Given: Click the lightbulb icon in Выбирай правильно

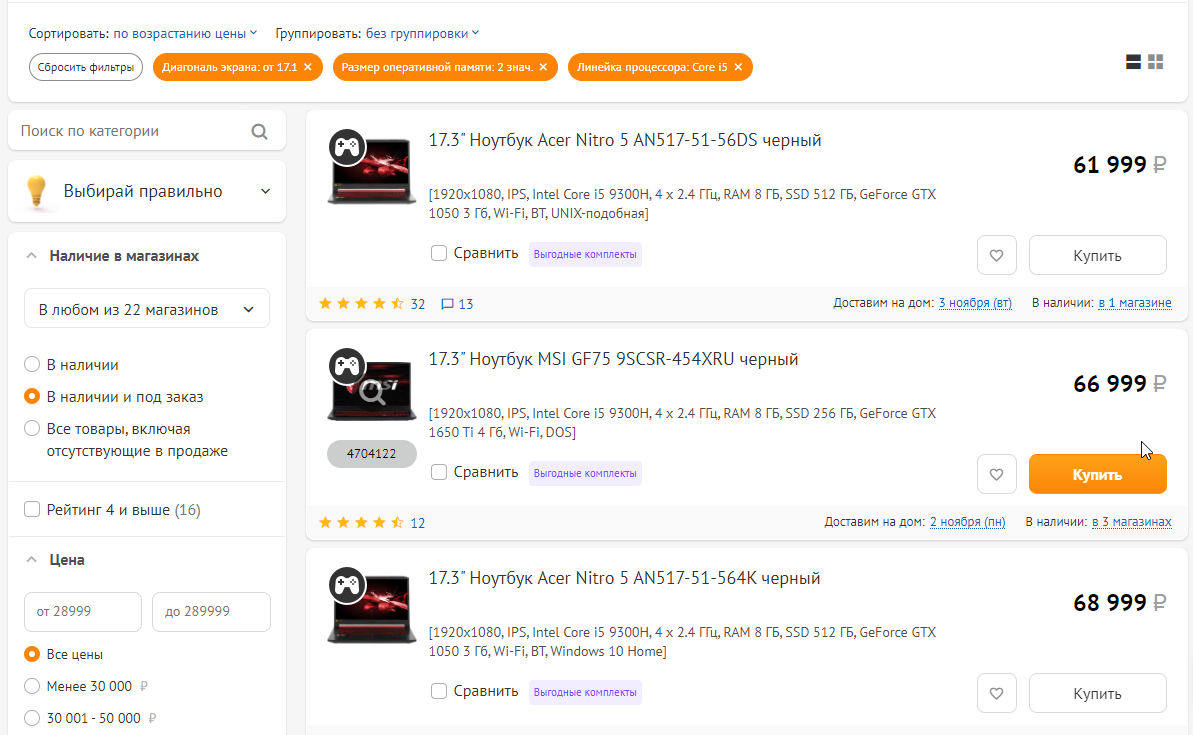Looking at the screenshot, I should point(36,191).
